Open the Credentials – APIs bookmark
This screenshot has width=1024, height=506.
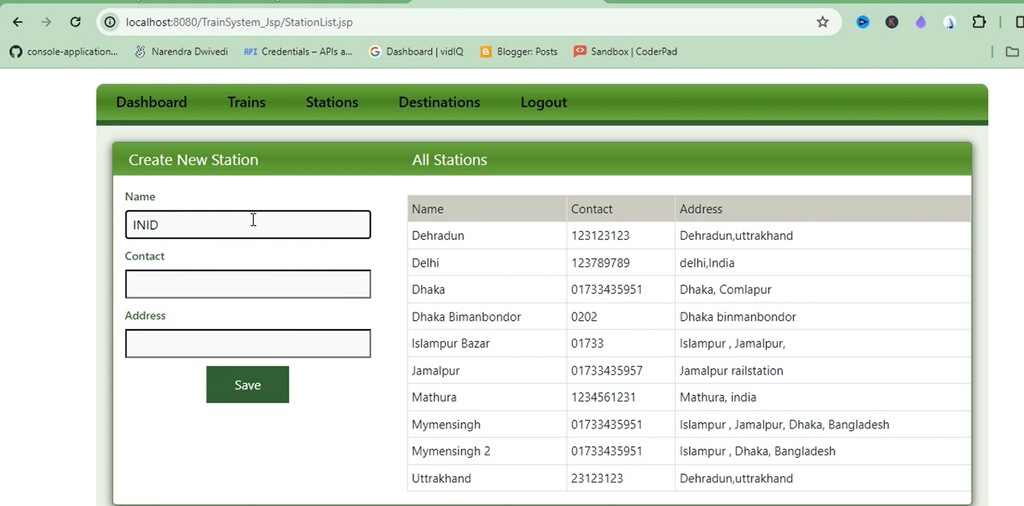tap(298, 52)
